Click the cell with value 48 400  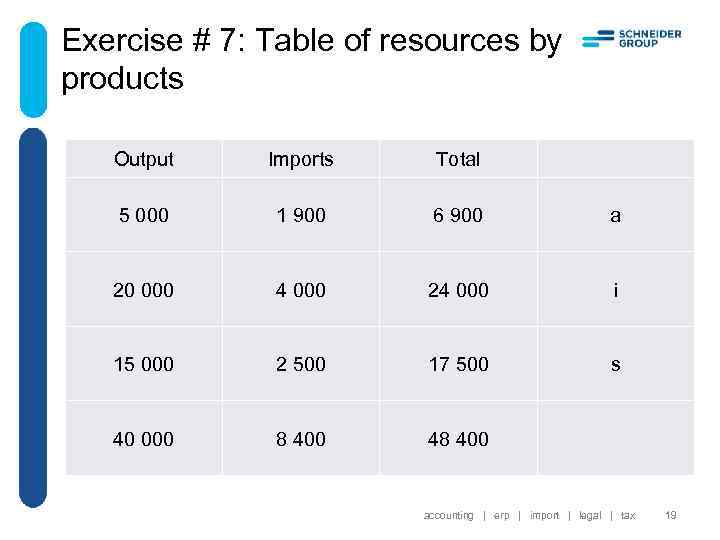[458, 439]
